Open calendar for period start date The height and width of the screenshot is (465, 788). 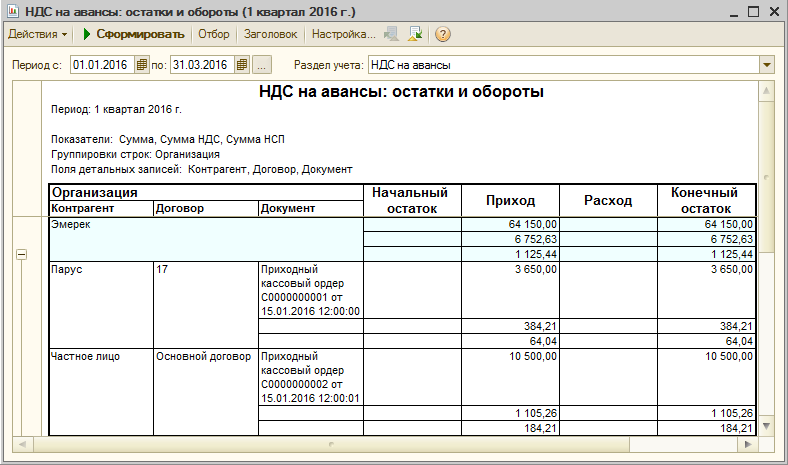tap(142, 65)
